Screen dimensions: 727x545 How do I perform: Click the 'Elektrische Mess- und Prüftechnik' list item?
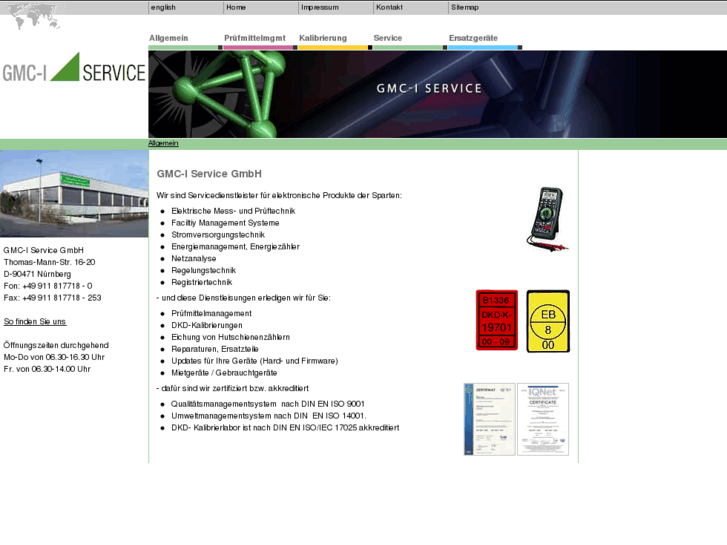pos(233,211)
